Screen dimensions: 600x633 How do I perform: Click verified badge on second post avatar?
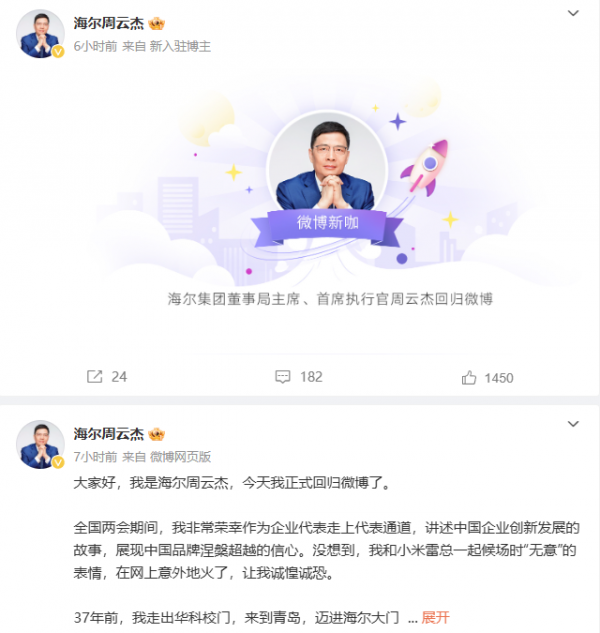coord(58,462)
